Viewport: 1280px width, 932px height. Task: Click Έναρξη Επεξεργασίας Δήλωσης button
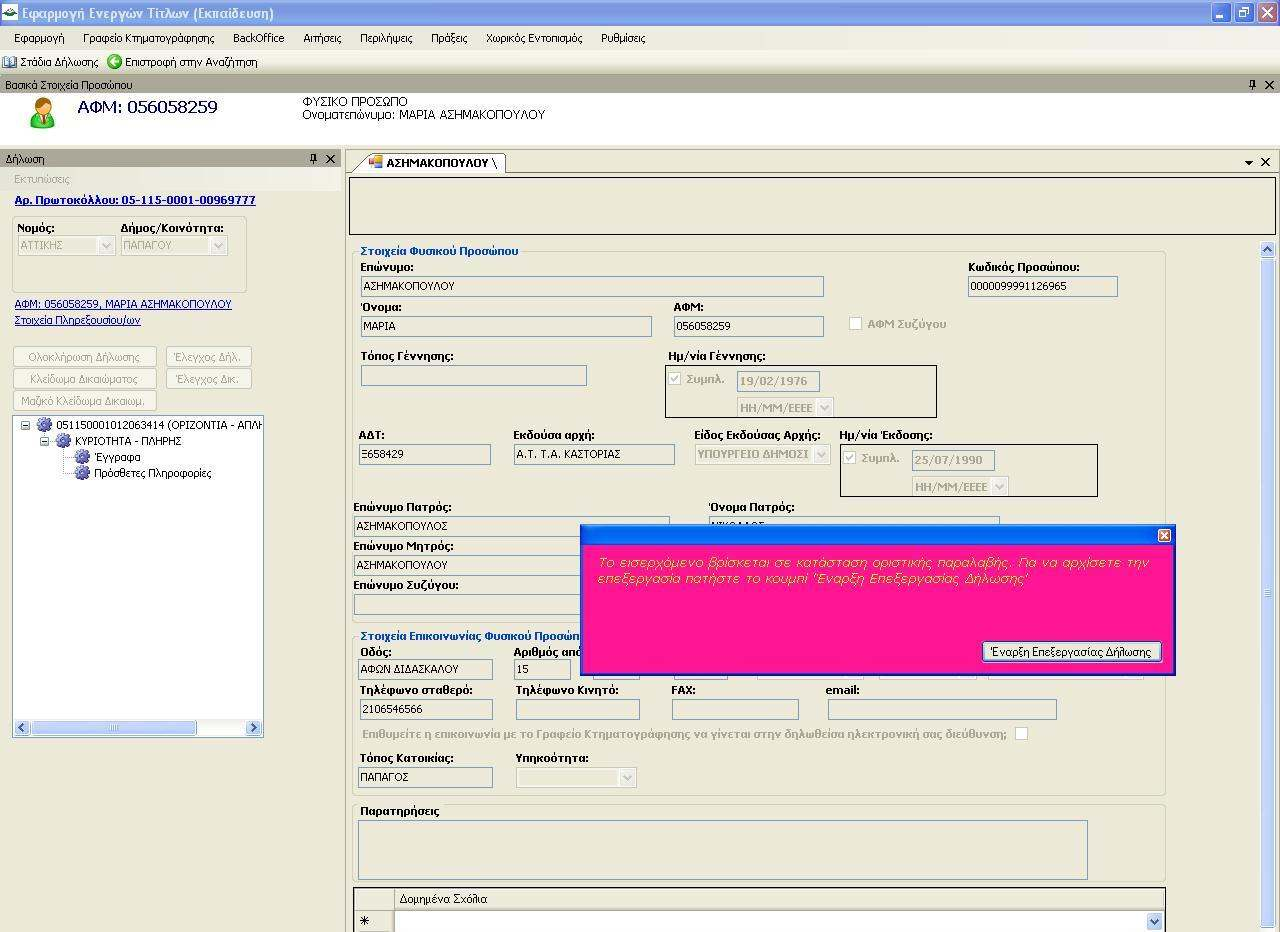pyautogui.click(x=1071, y=652)
